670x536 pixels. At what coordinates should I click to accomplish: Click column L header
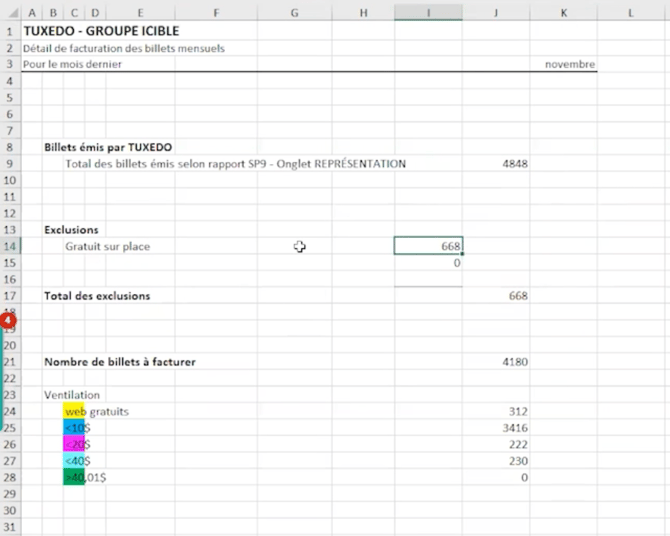[x=631, y=13]
